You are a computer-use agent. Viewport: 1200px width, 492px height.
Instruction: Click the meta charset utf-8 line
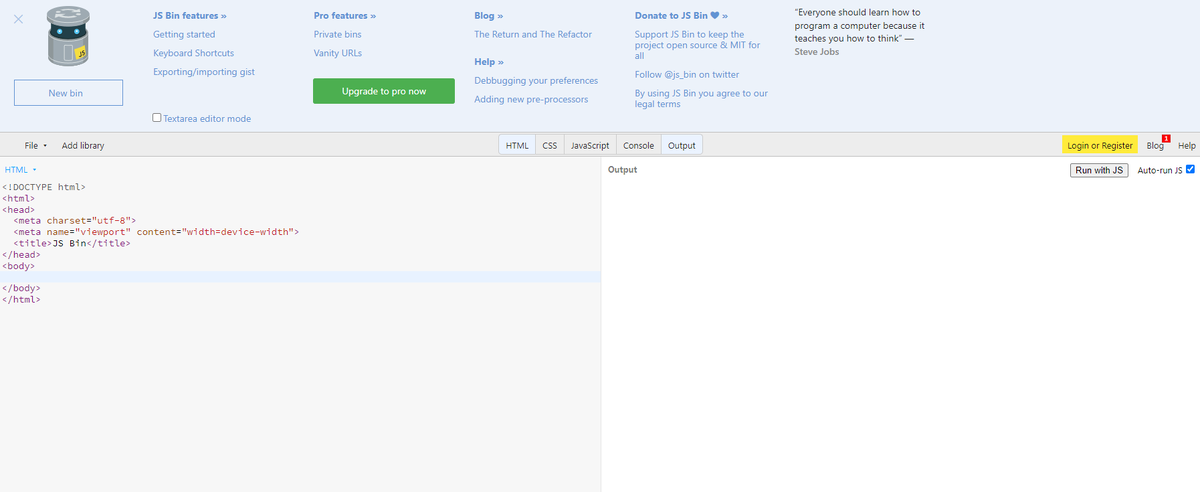pyautogui.click(x=75, y=220)
